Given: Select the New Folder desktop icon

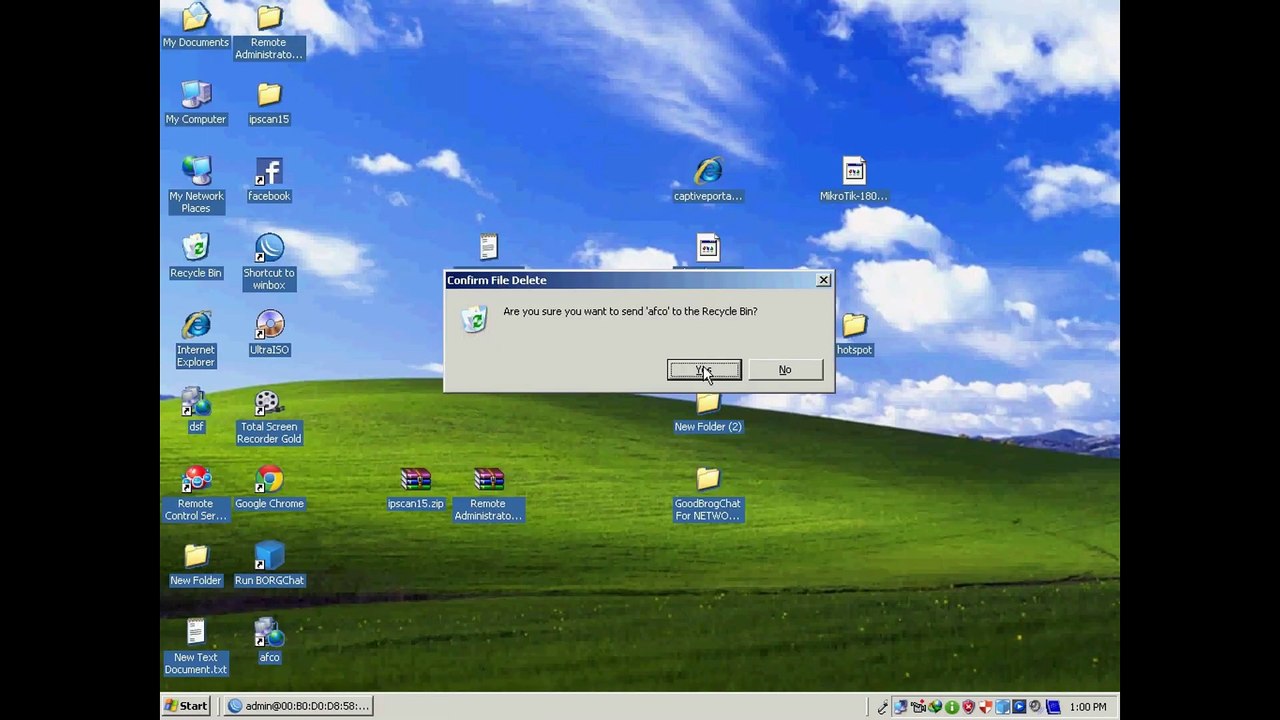Looking at the screenshot, I should pos(196,565).
